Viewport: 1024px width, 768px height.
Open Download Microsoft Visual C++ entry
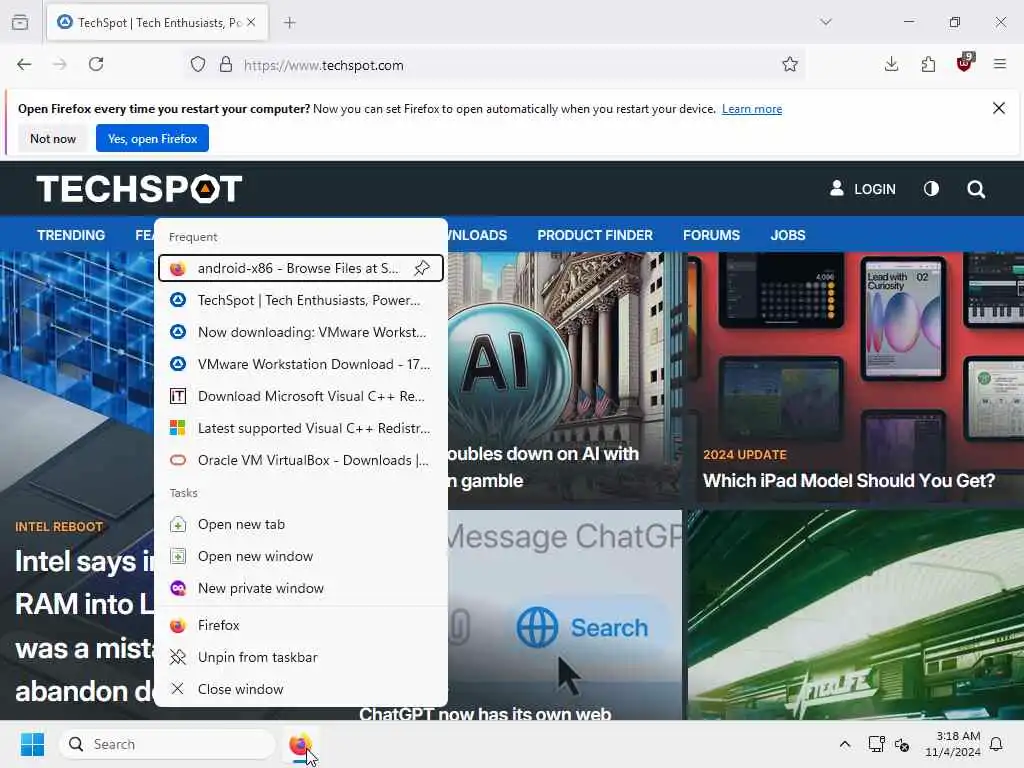pos(300,396)
